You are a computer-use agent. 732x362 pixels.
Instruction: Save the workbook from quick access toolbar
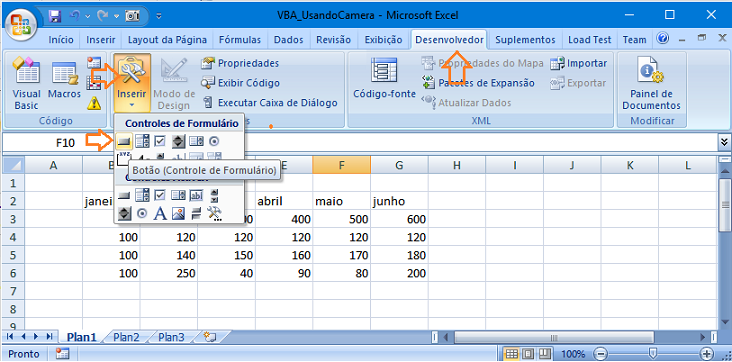pyautogui.click(x=55, y=16)
